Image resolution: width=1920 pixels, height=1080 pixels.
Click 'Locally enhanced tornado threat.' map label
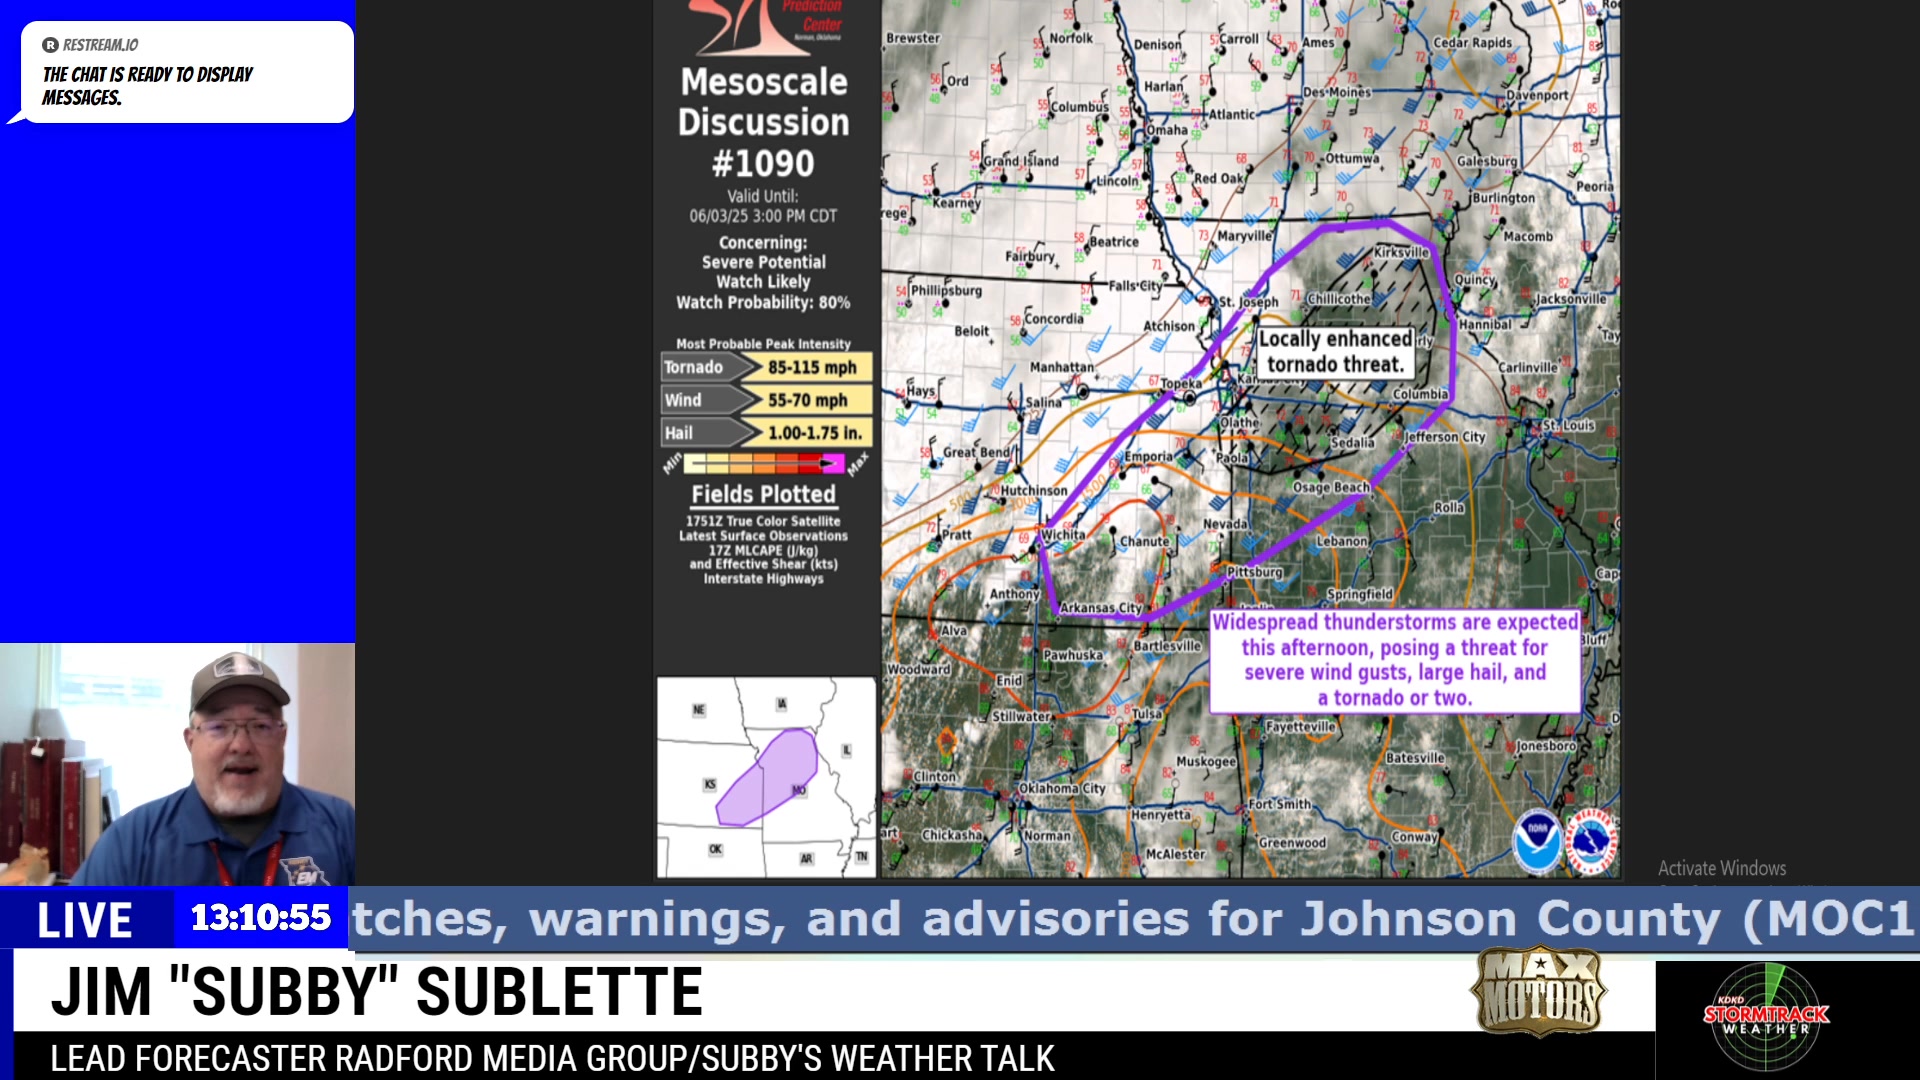pos(1335,352)
